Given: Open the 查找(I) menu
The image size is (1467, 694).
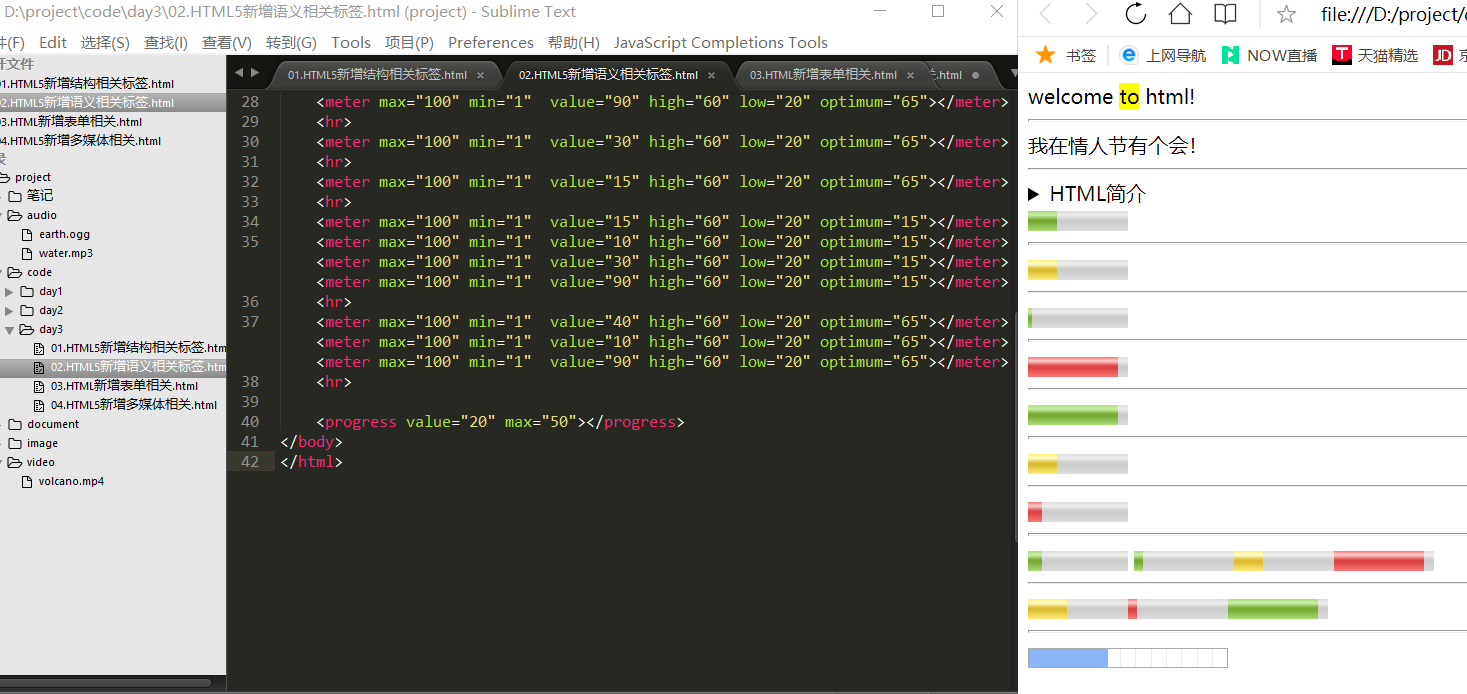Looking at the screenshot, I should pyautogui.click(x=166, y=42).
